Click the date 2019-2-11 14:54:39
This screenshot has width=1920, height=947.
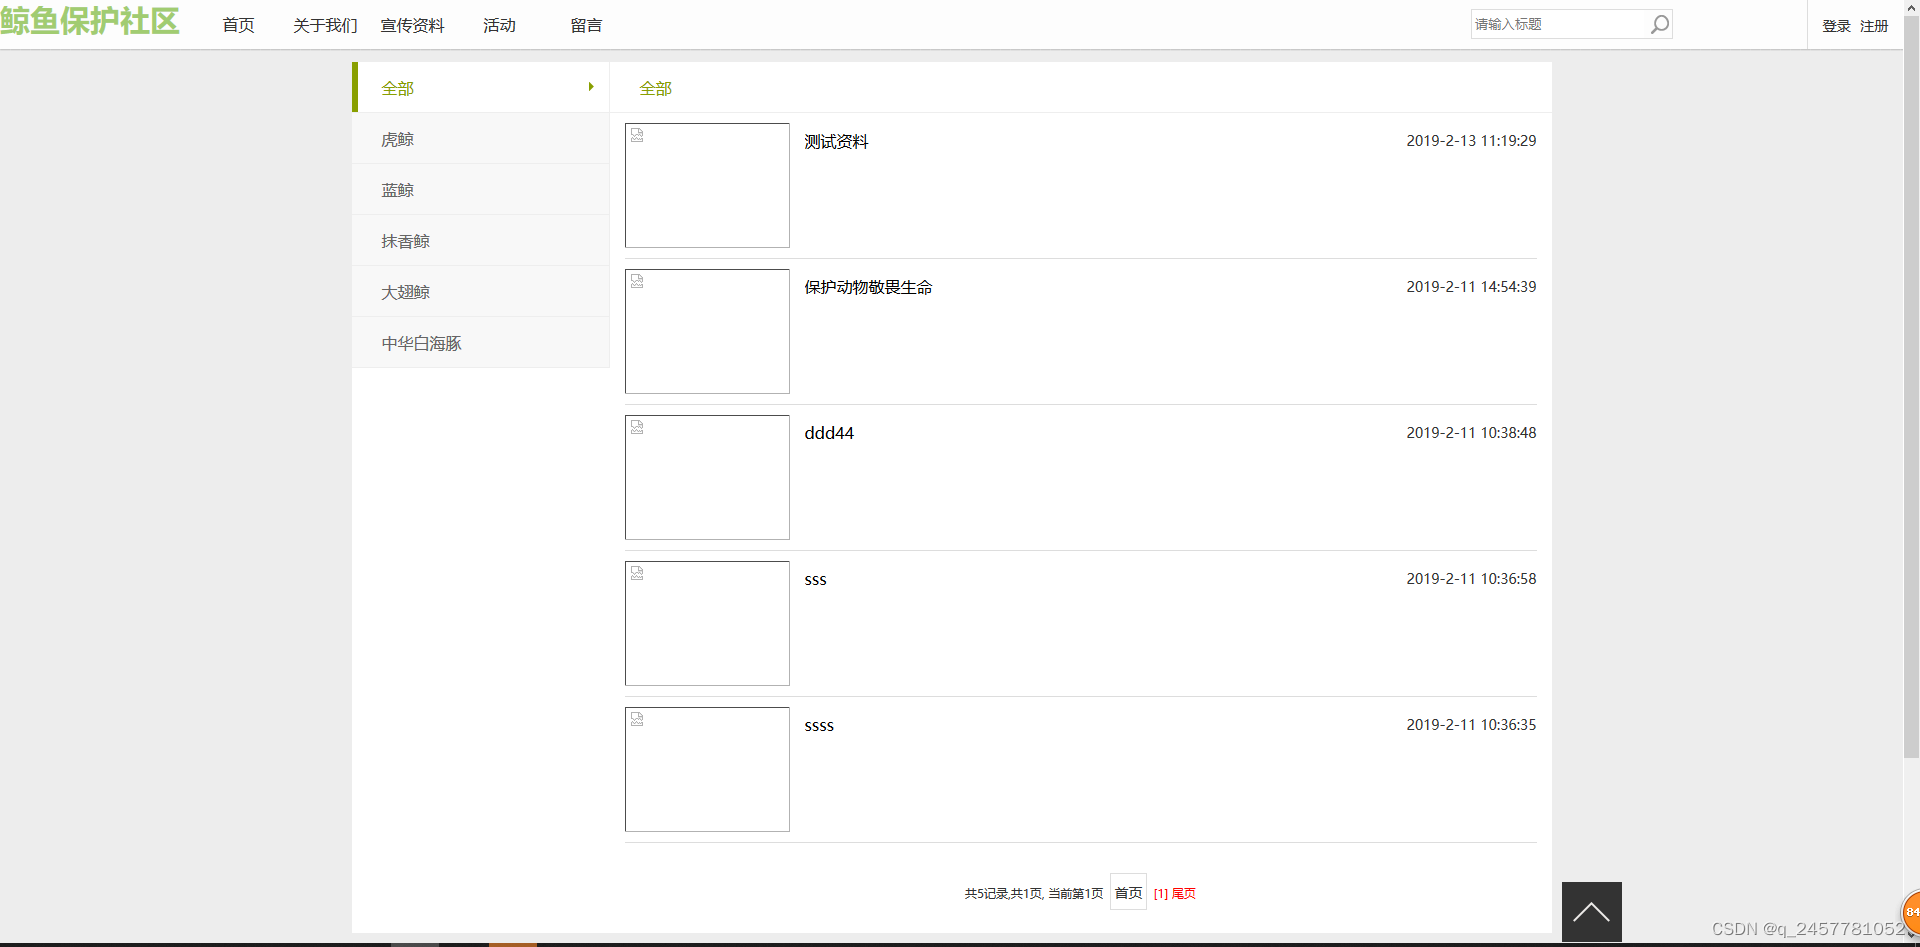(1471, 287)
